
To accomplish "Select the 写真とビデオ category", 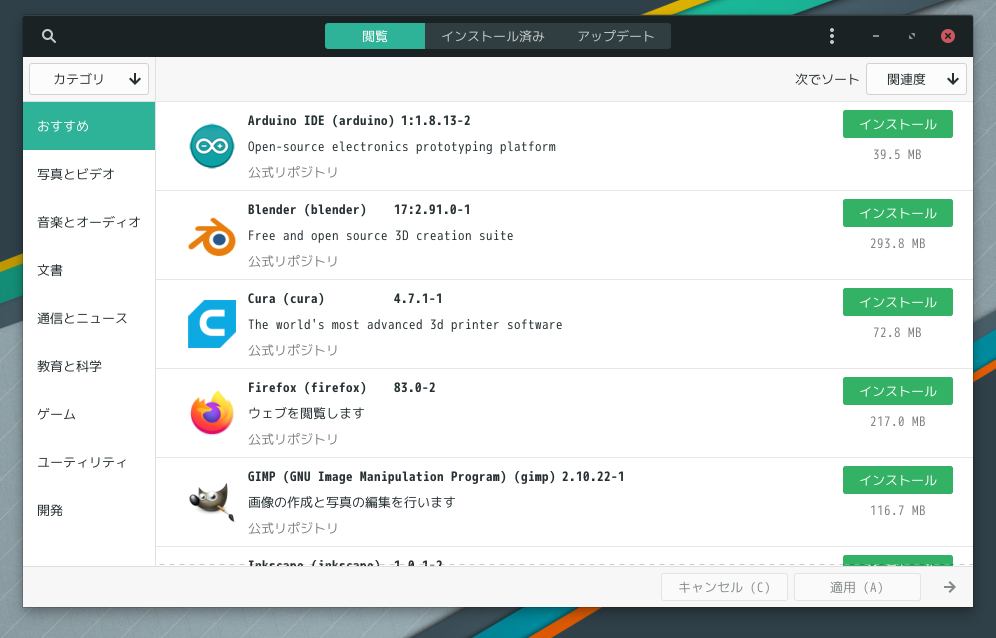I will coord(89,174).
